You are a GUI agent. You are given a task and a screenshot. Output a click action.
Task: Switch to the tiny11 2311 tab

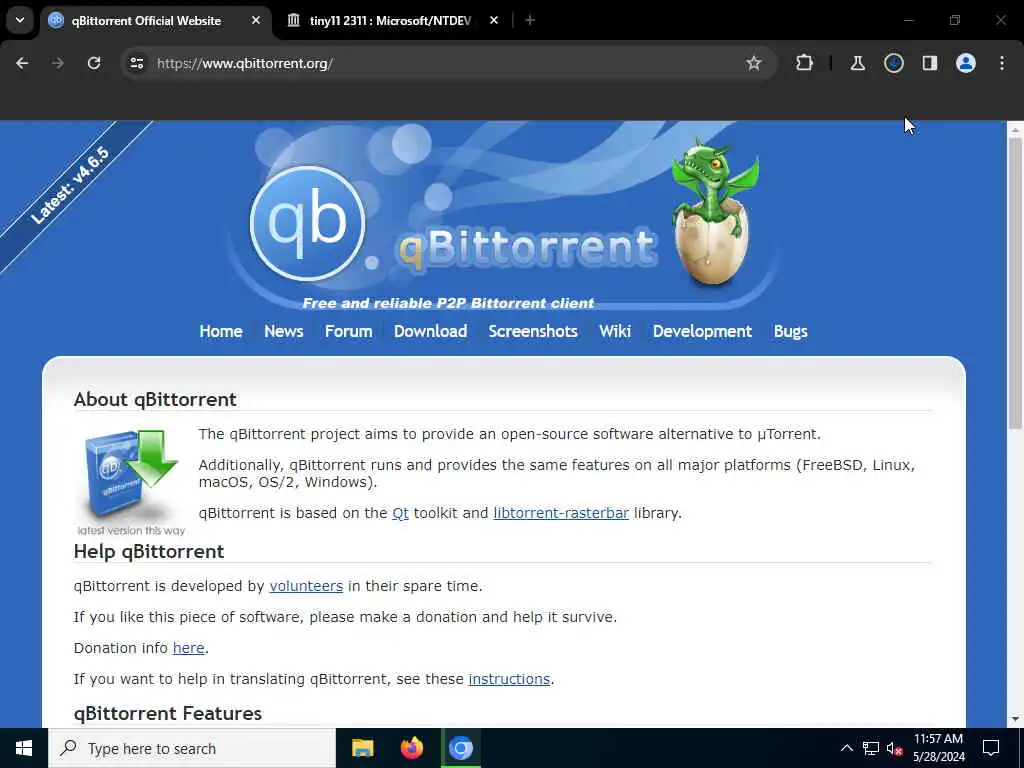pyautogui.click(x=391, y=20)
